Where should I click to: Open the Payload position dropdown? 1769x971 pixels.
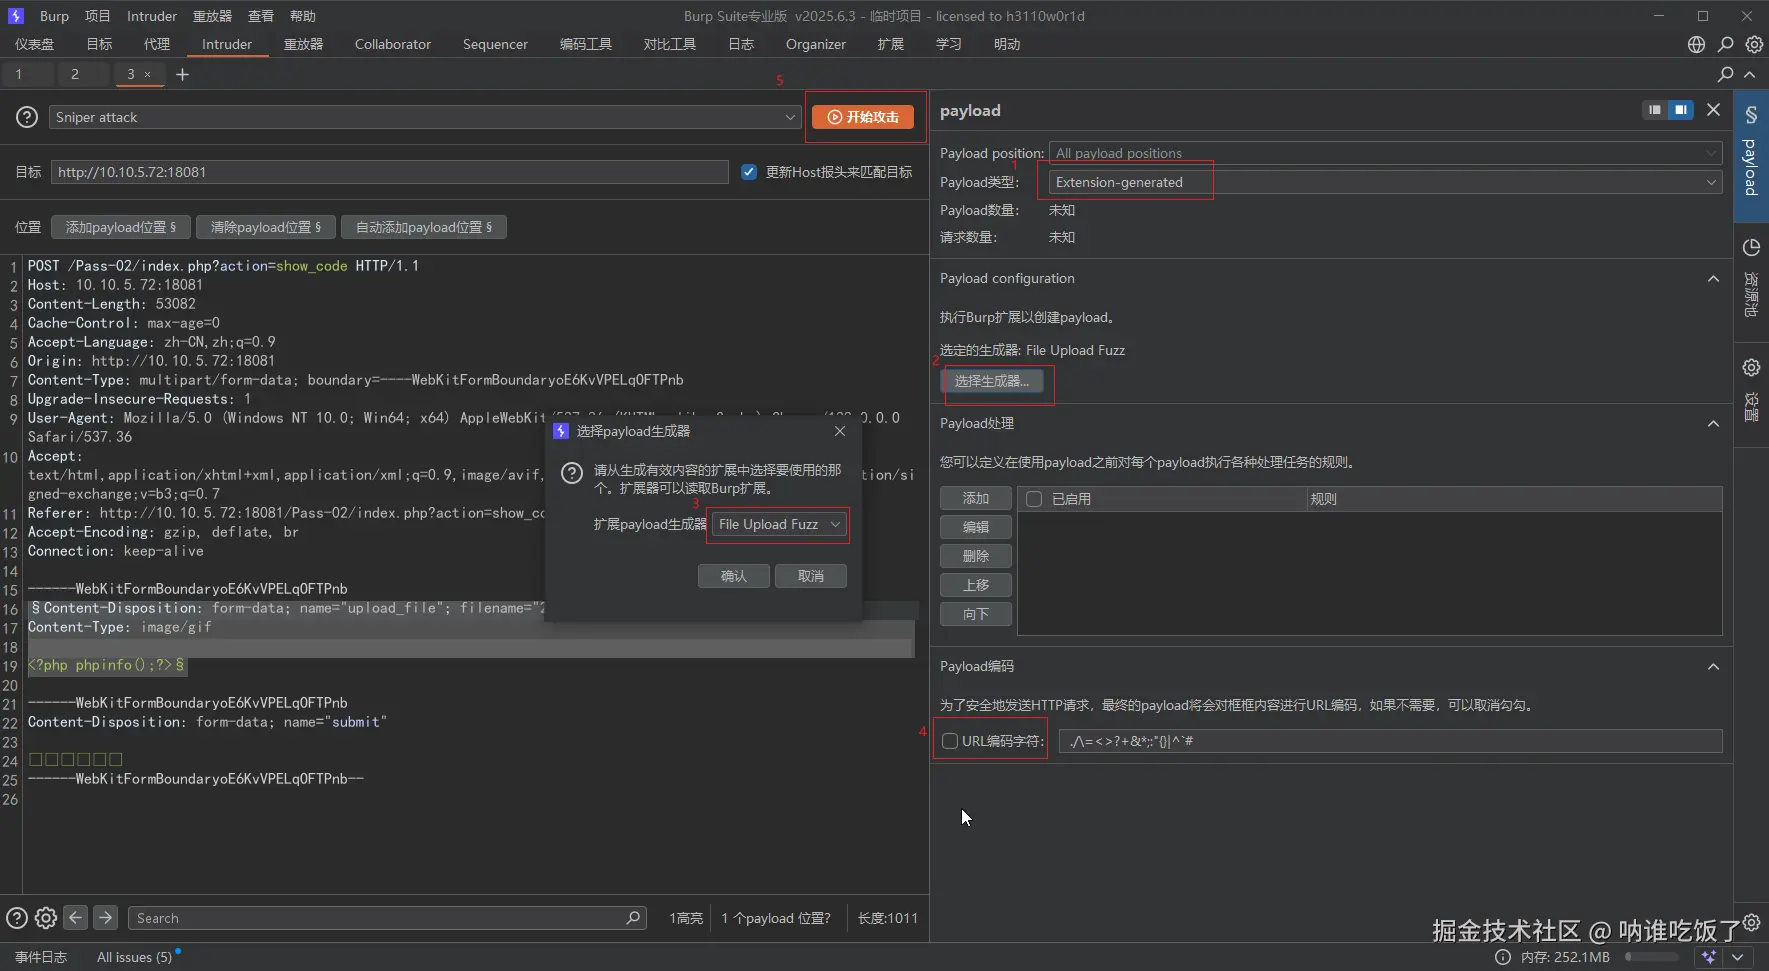point(1385,153)
